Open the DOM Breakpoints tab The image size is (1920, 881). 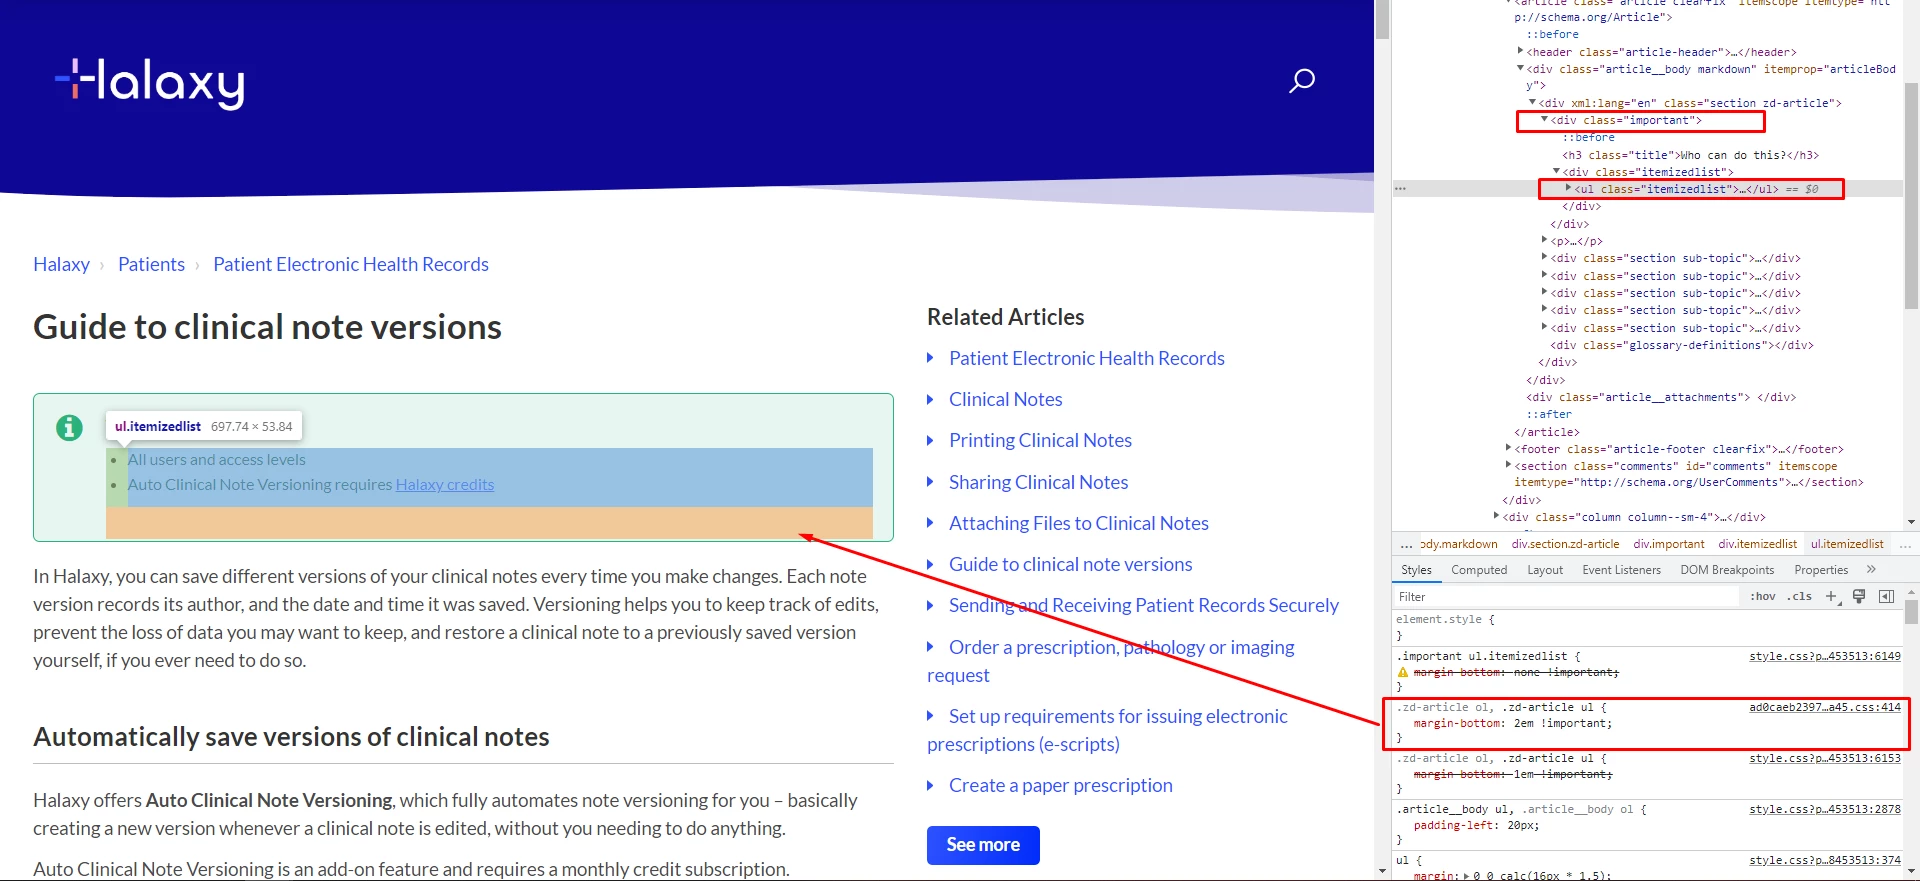click(1727, 570)
